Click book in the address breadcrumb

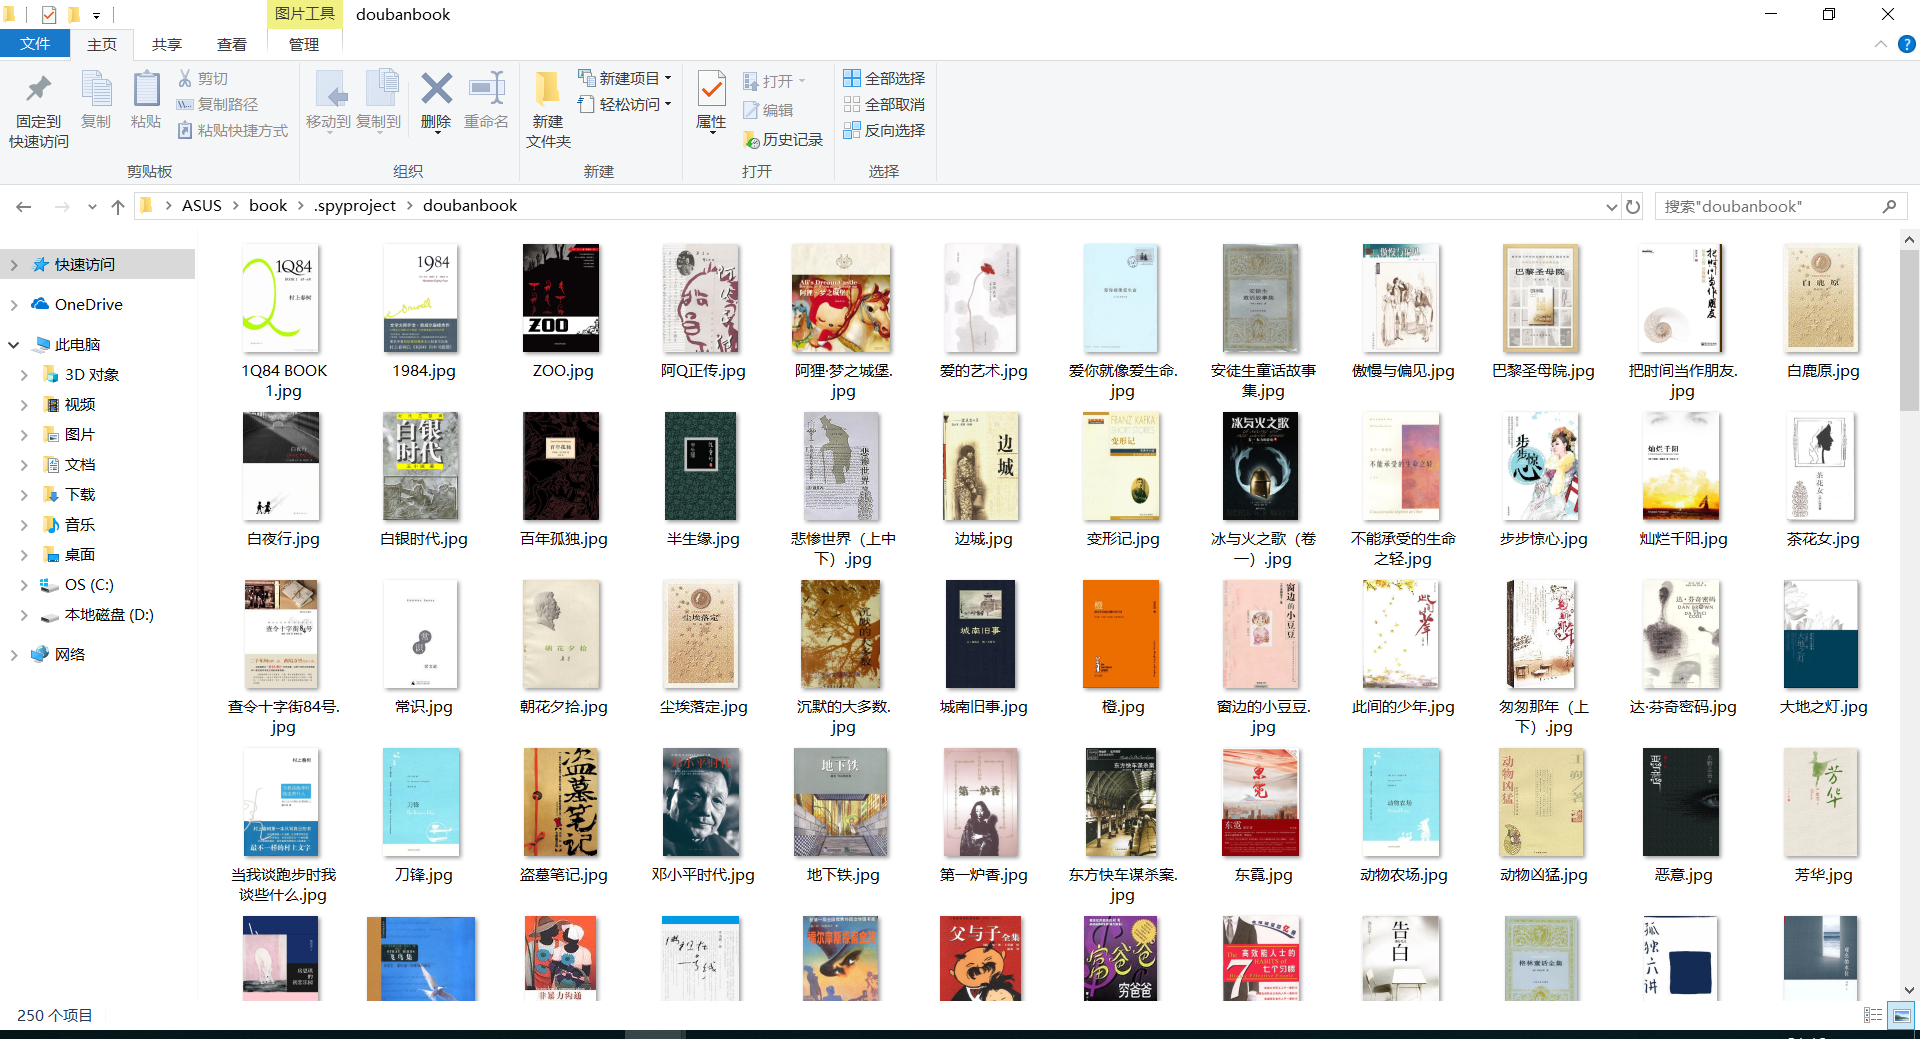point(268,206)
